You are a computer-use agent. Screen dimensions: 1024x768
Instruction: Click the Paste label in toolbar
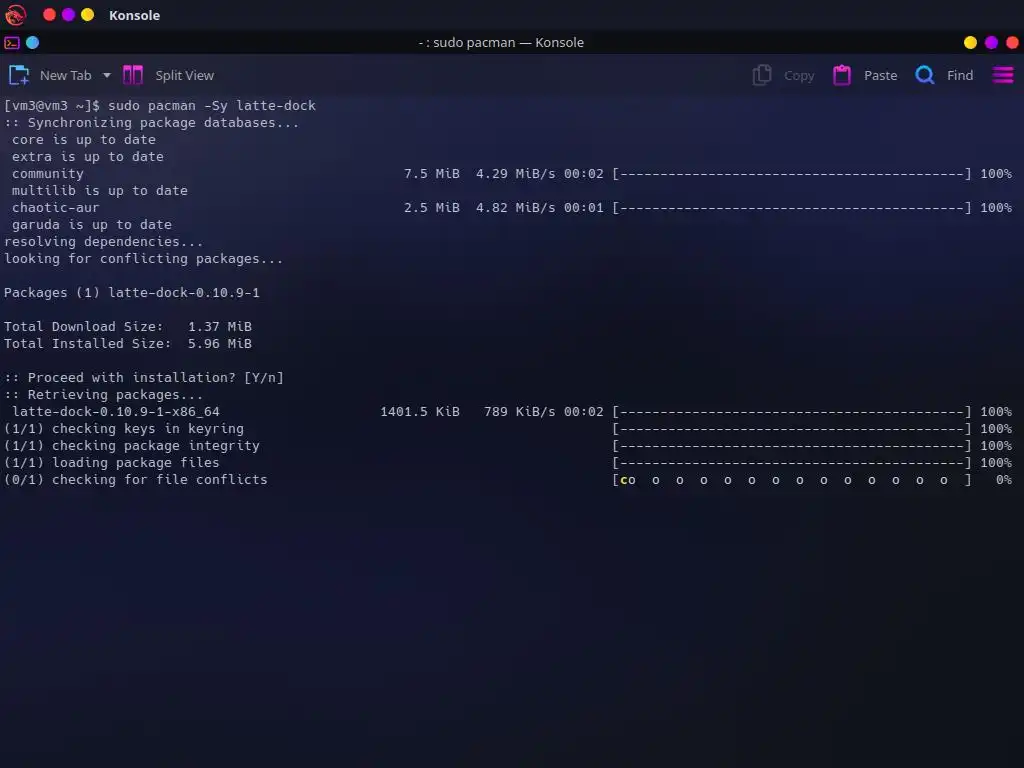coord(880,75)
